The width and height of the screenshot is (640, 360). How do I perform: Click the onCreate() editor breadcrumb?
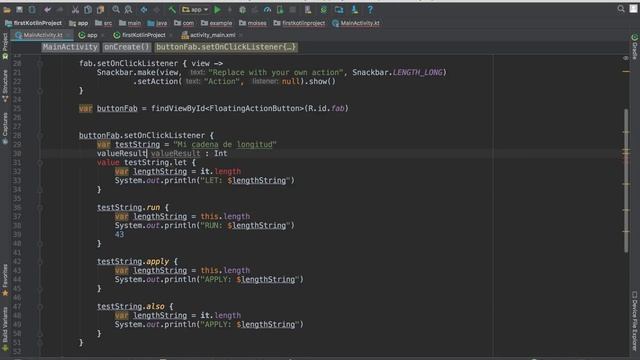(127, 47)
